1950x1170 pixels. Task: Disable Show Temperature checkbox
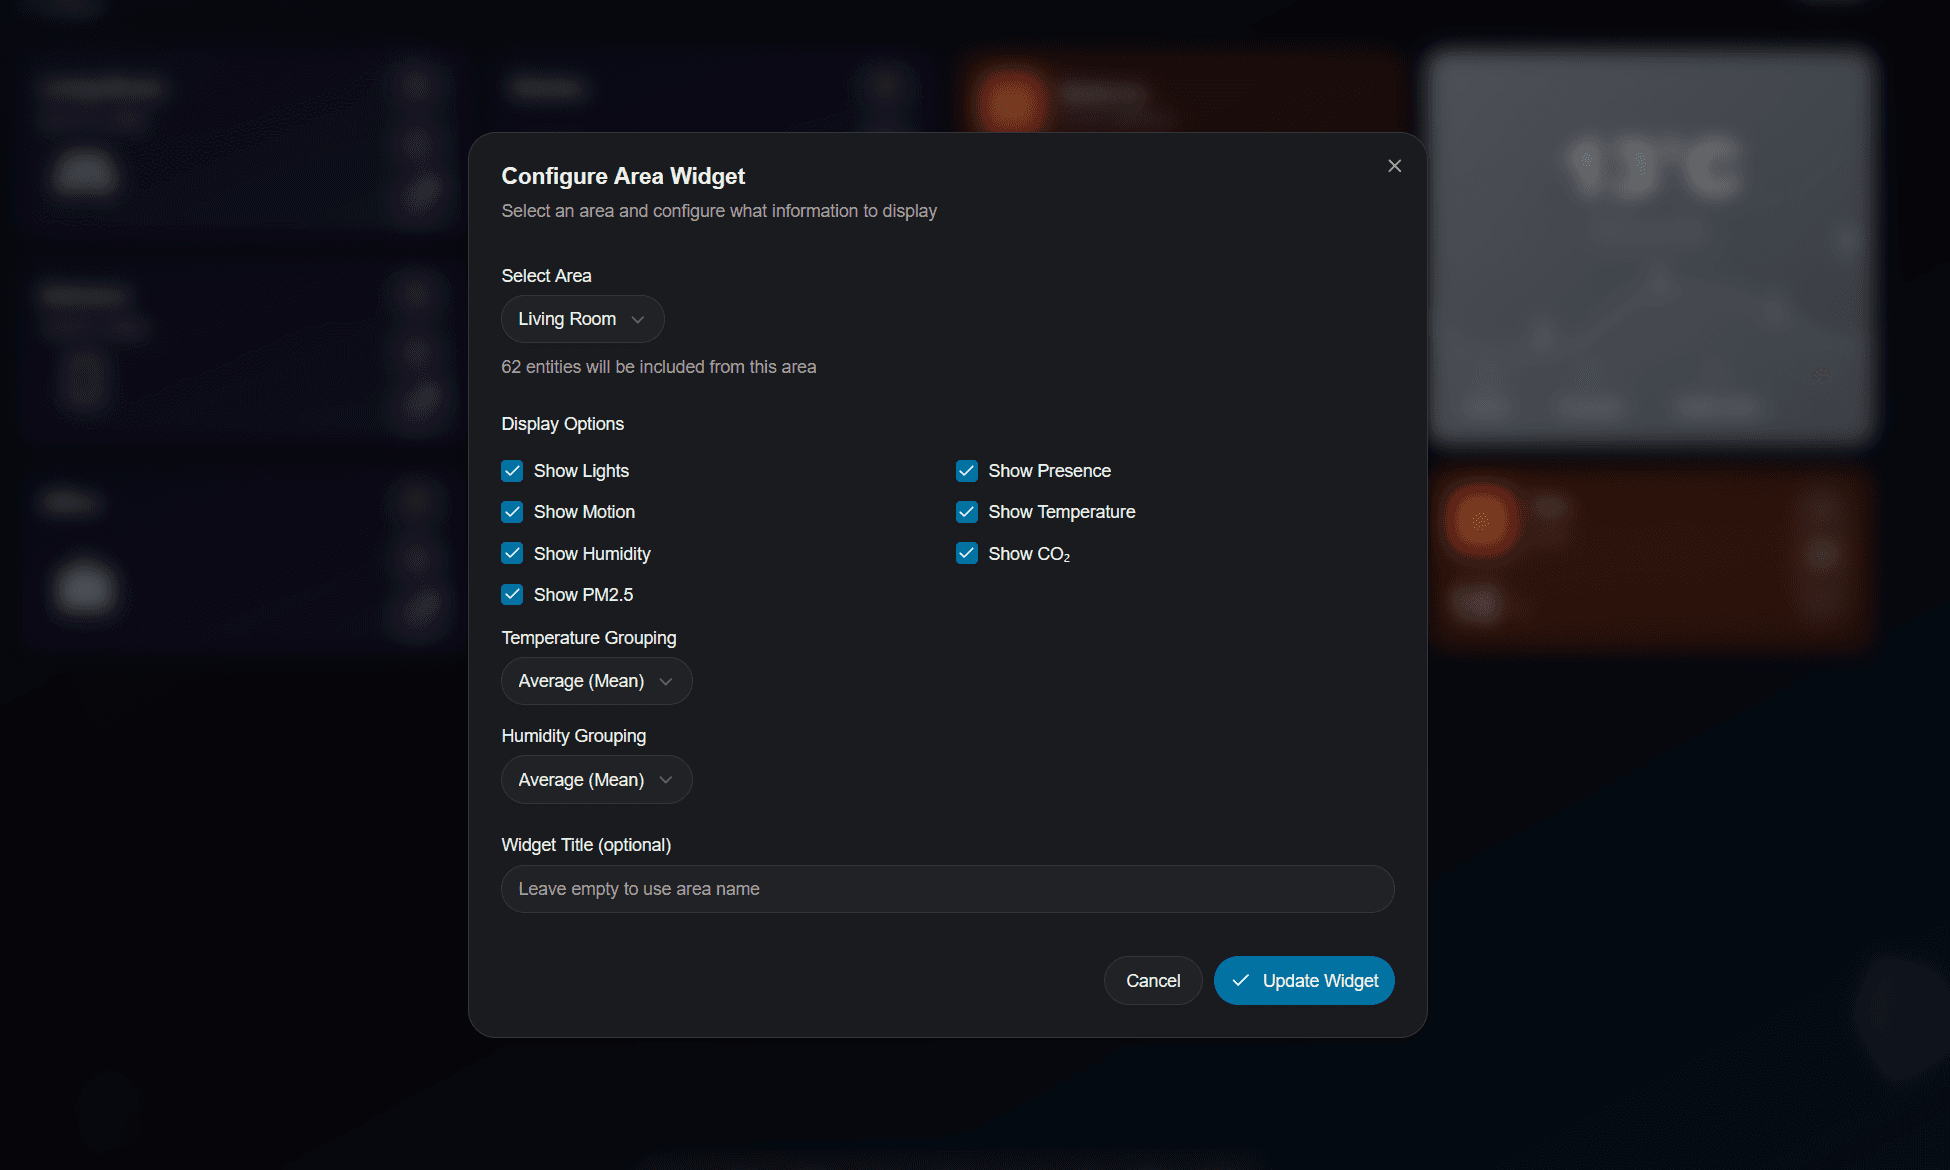click(966, 512)
